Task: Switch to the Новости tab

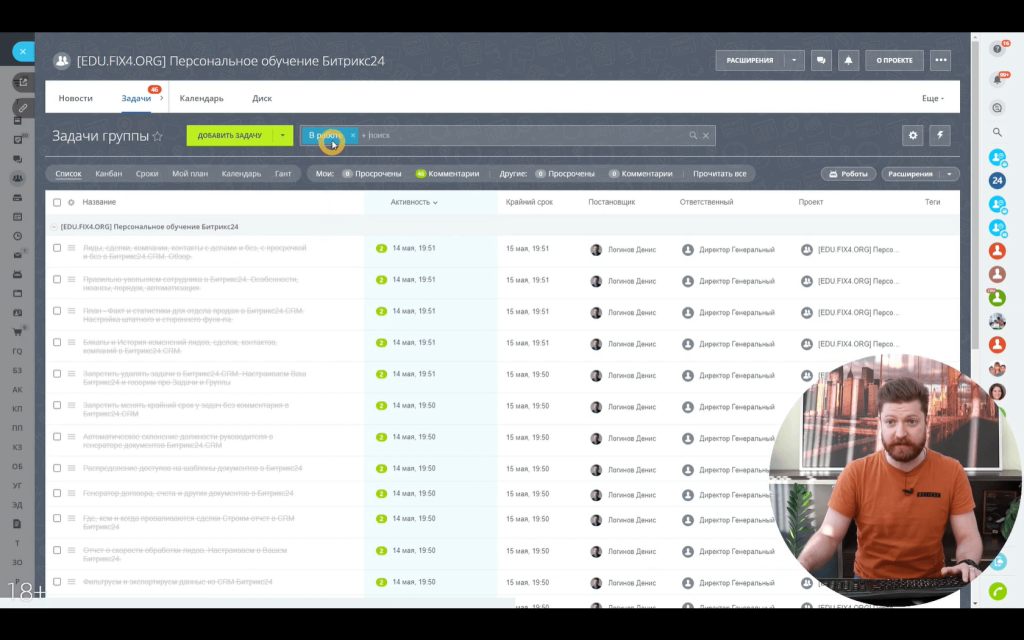Action: click(76, 99)
